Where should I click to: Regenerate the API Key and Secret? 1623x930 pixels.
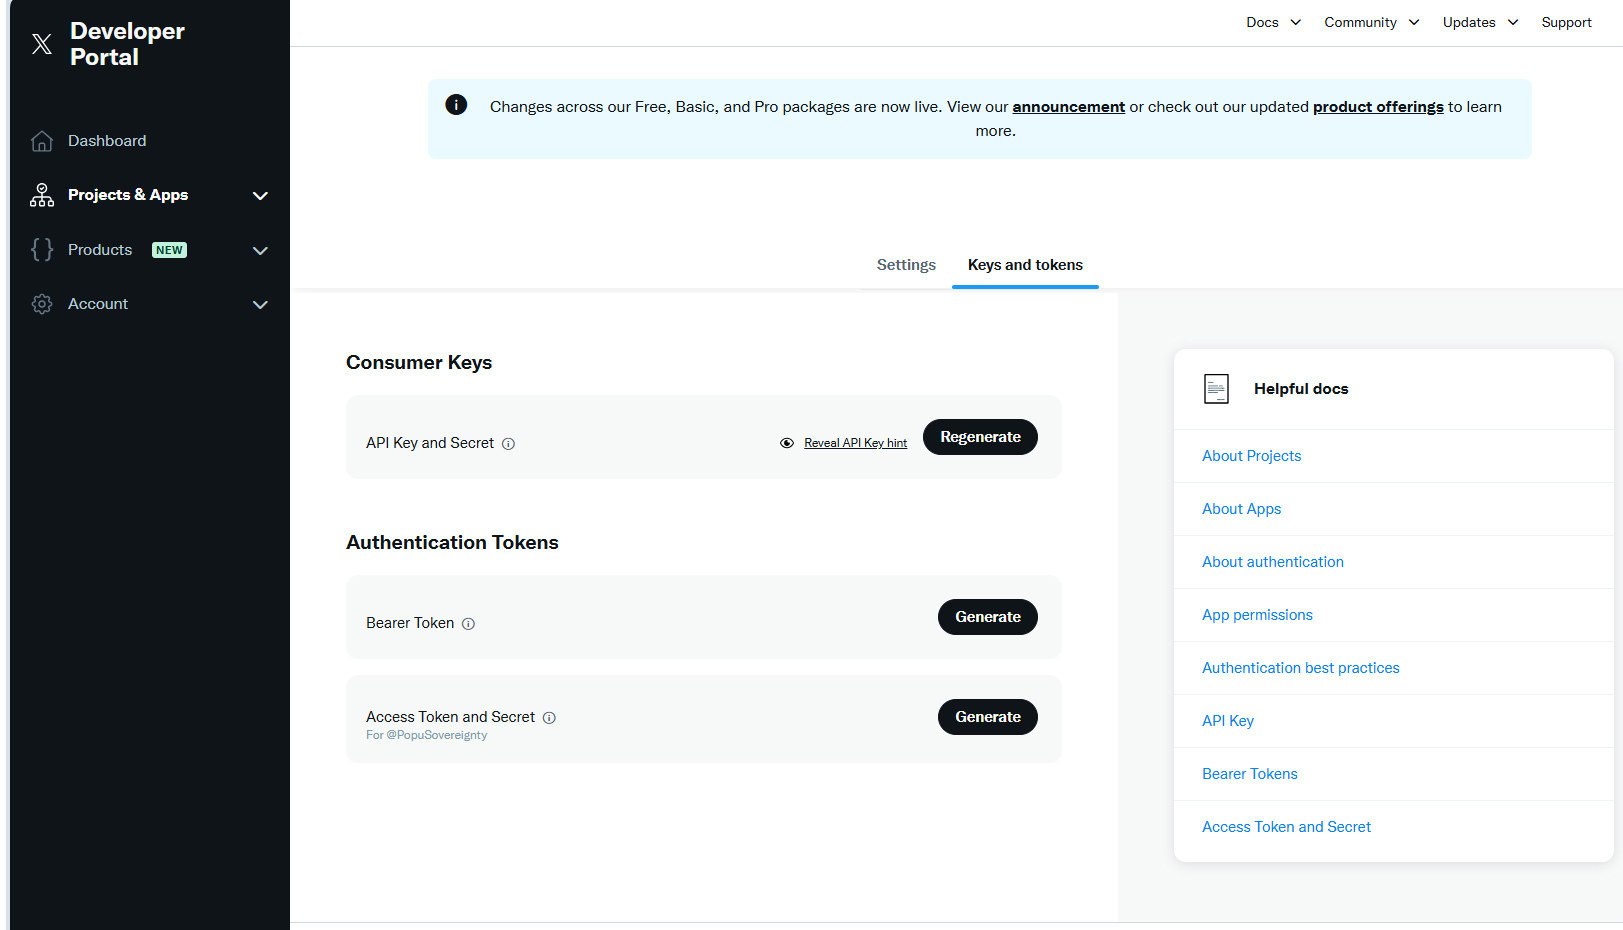pyautogui.click(x=980, y=437)
